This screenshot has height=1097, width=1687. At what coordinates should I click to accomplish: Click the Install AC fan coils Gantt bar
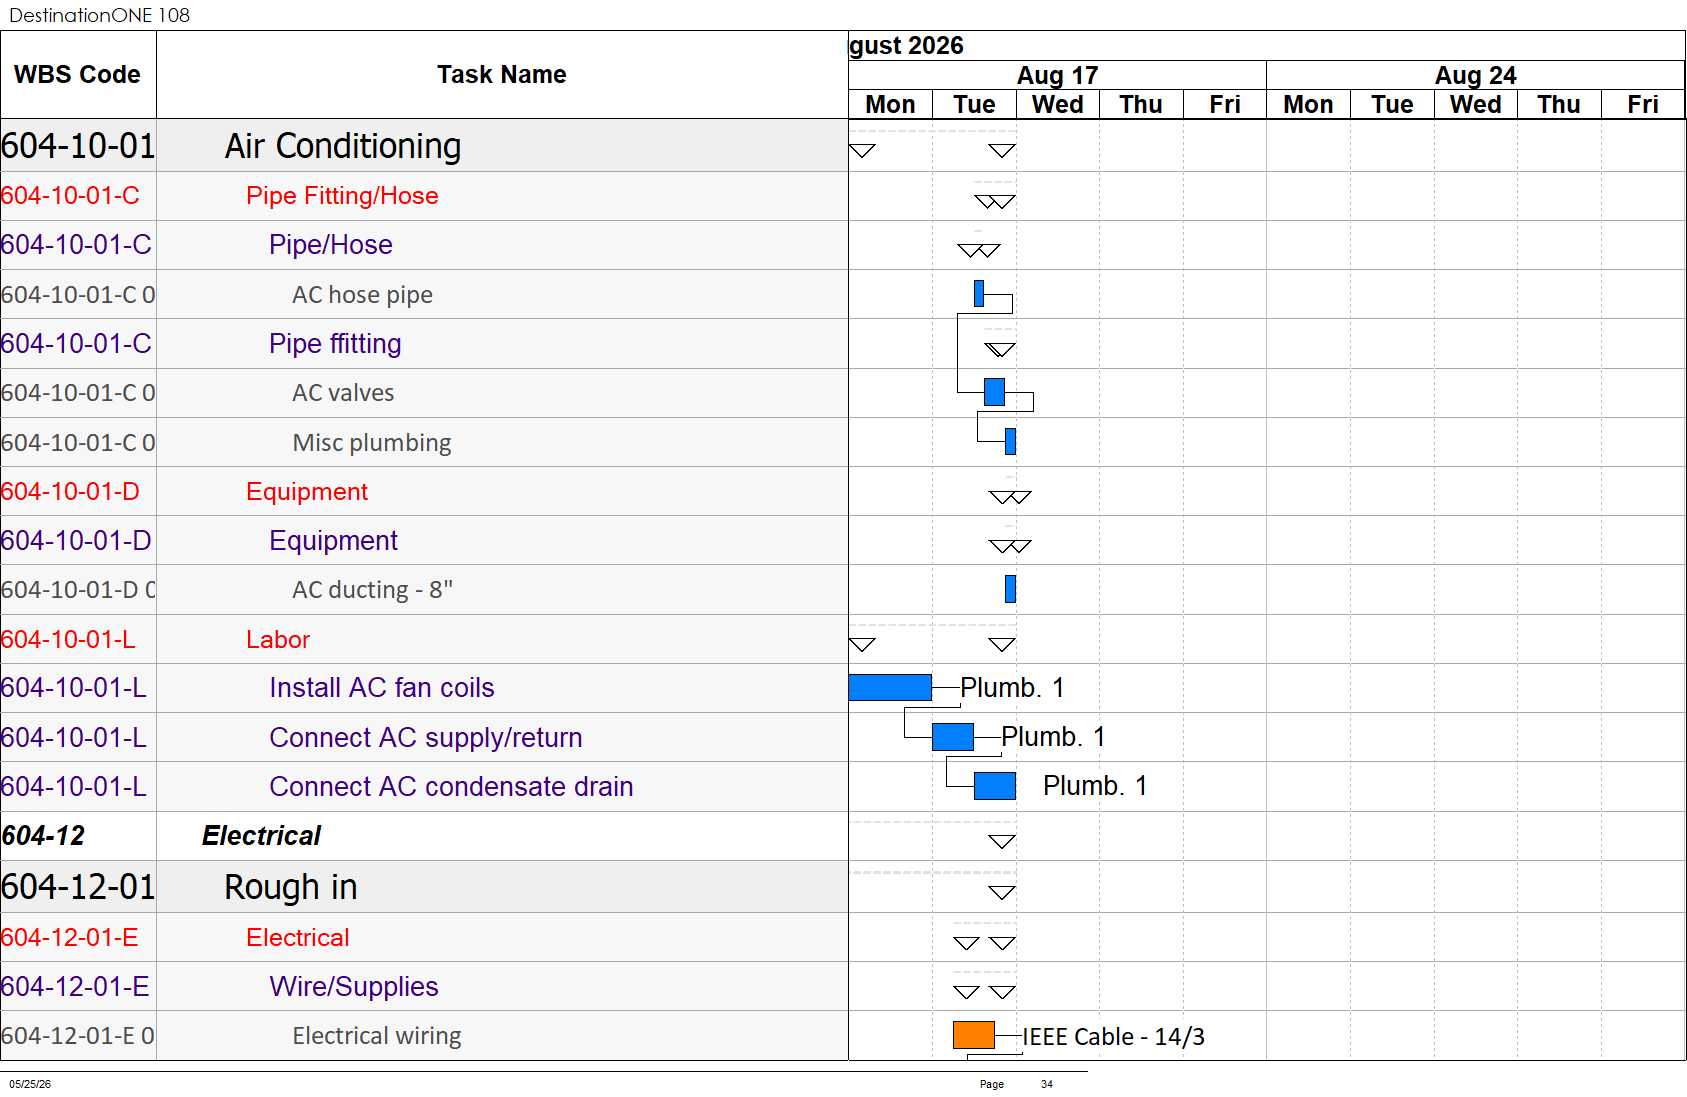(890, 687)
